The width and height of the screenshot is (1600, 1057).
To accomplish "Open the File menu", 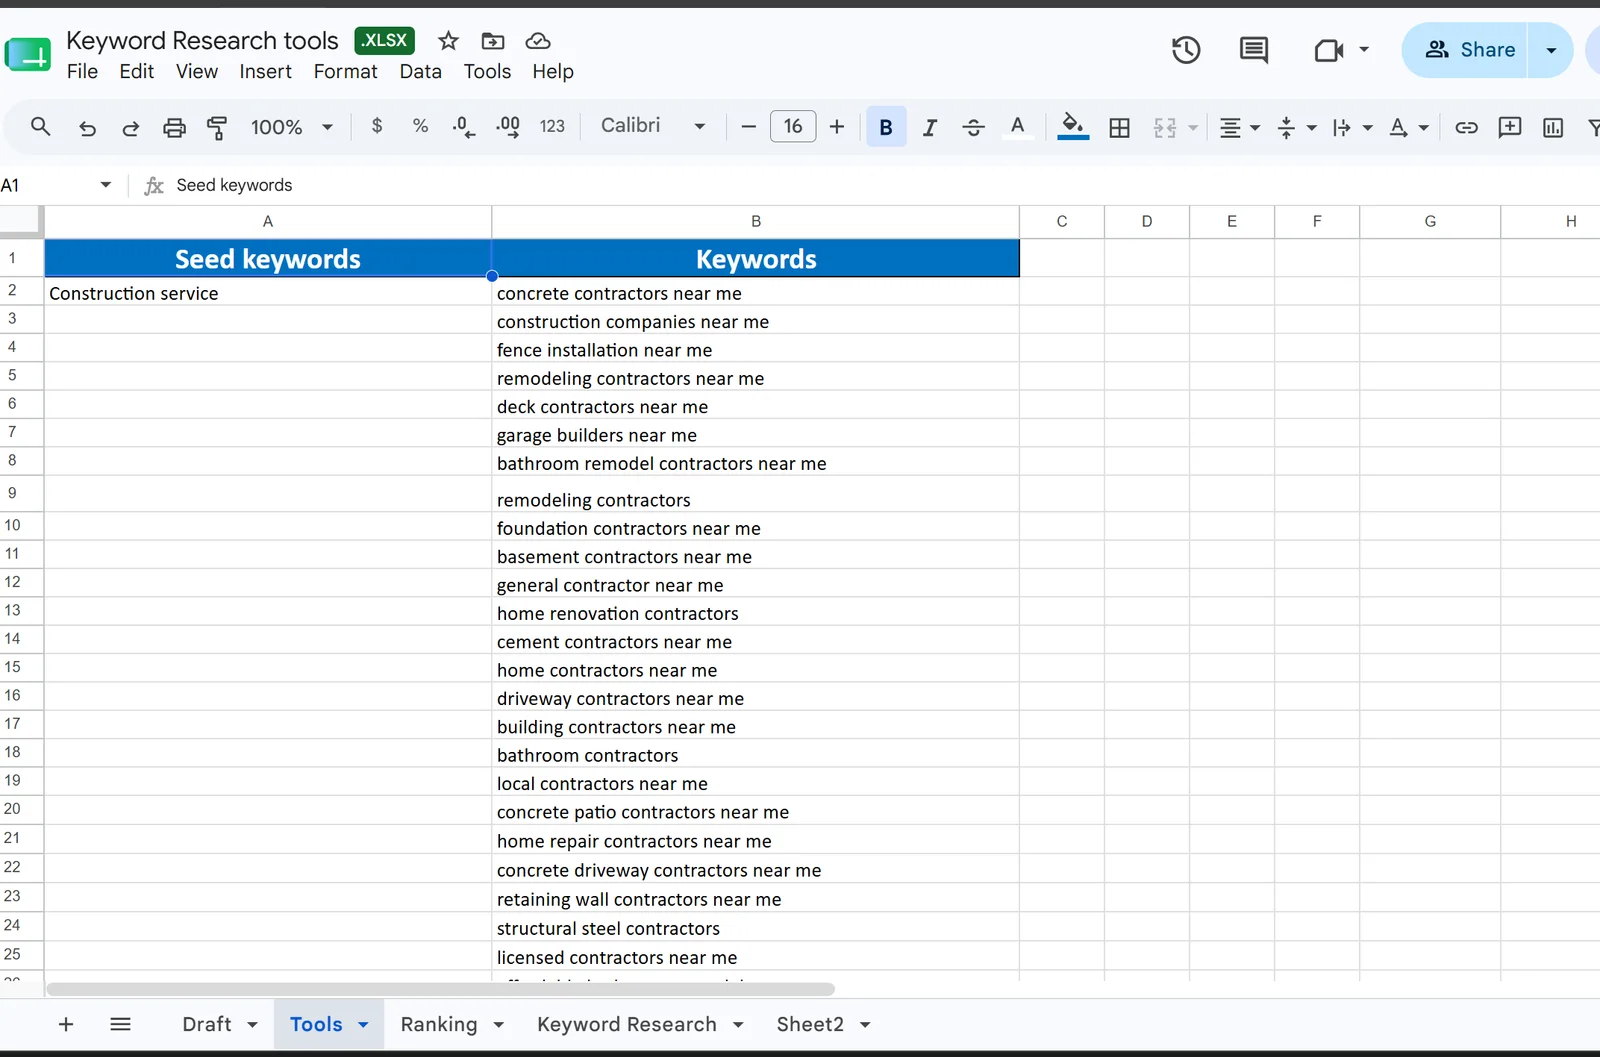I will click(82, 71).
